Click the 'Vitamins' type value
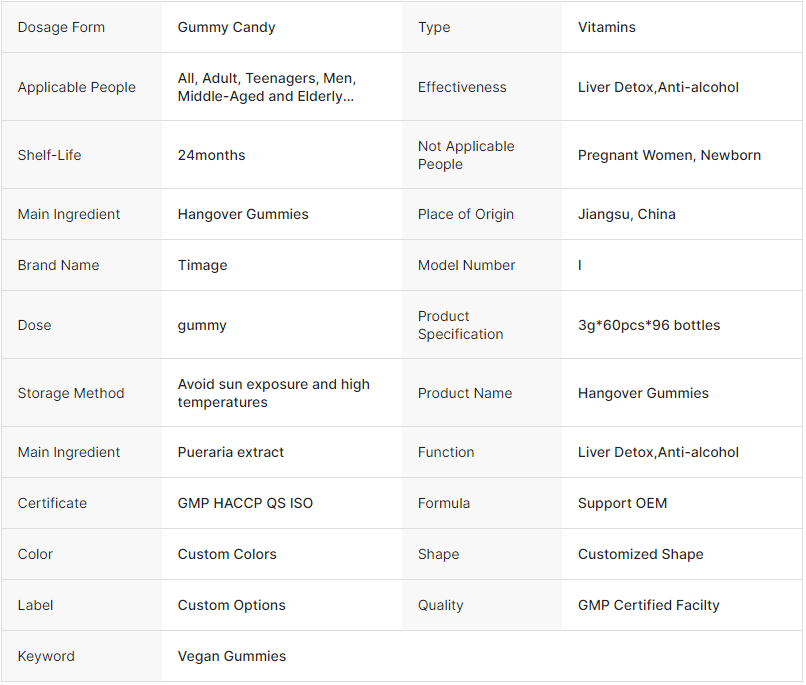 click(x=606, y=27)
